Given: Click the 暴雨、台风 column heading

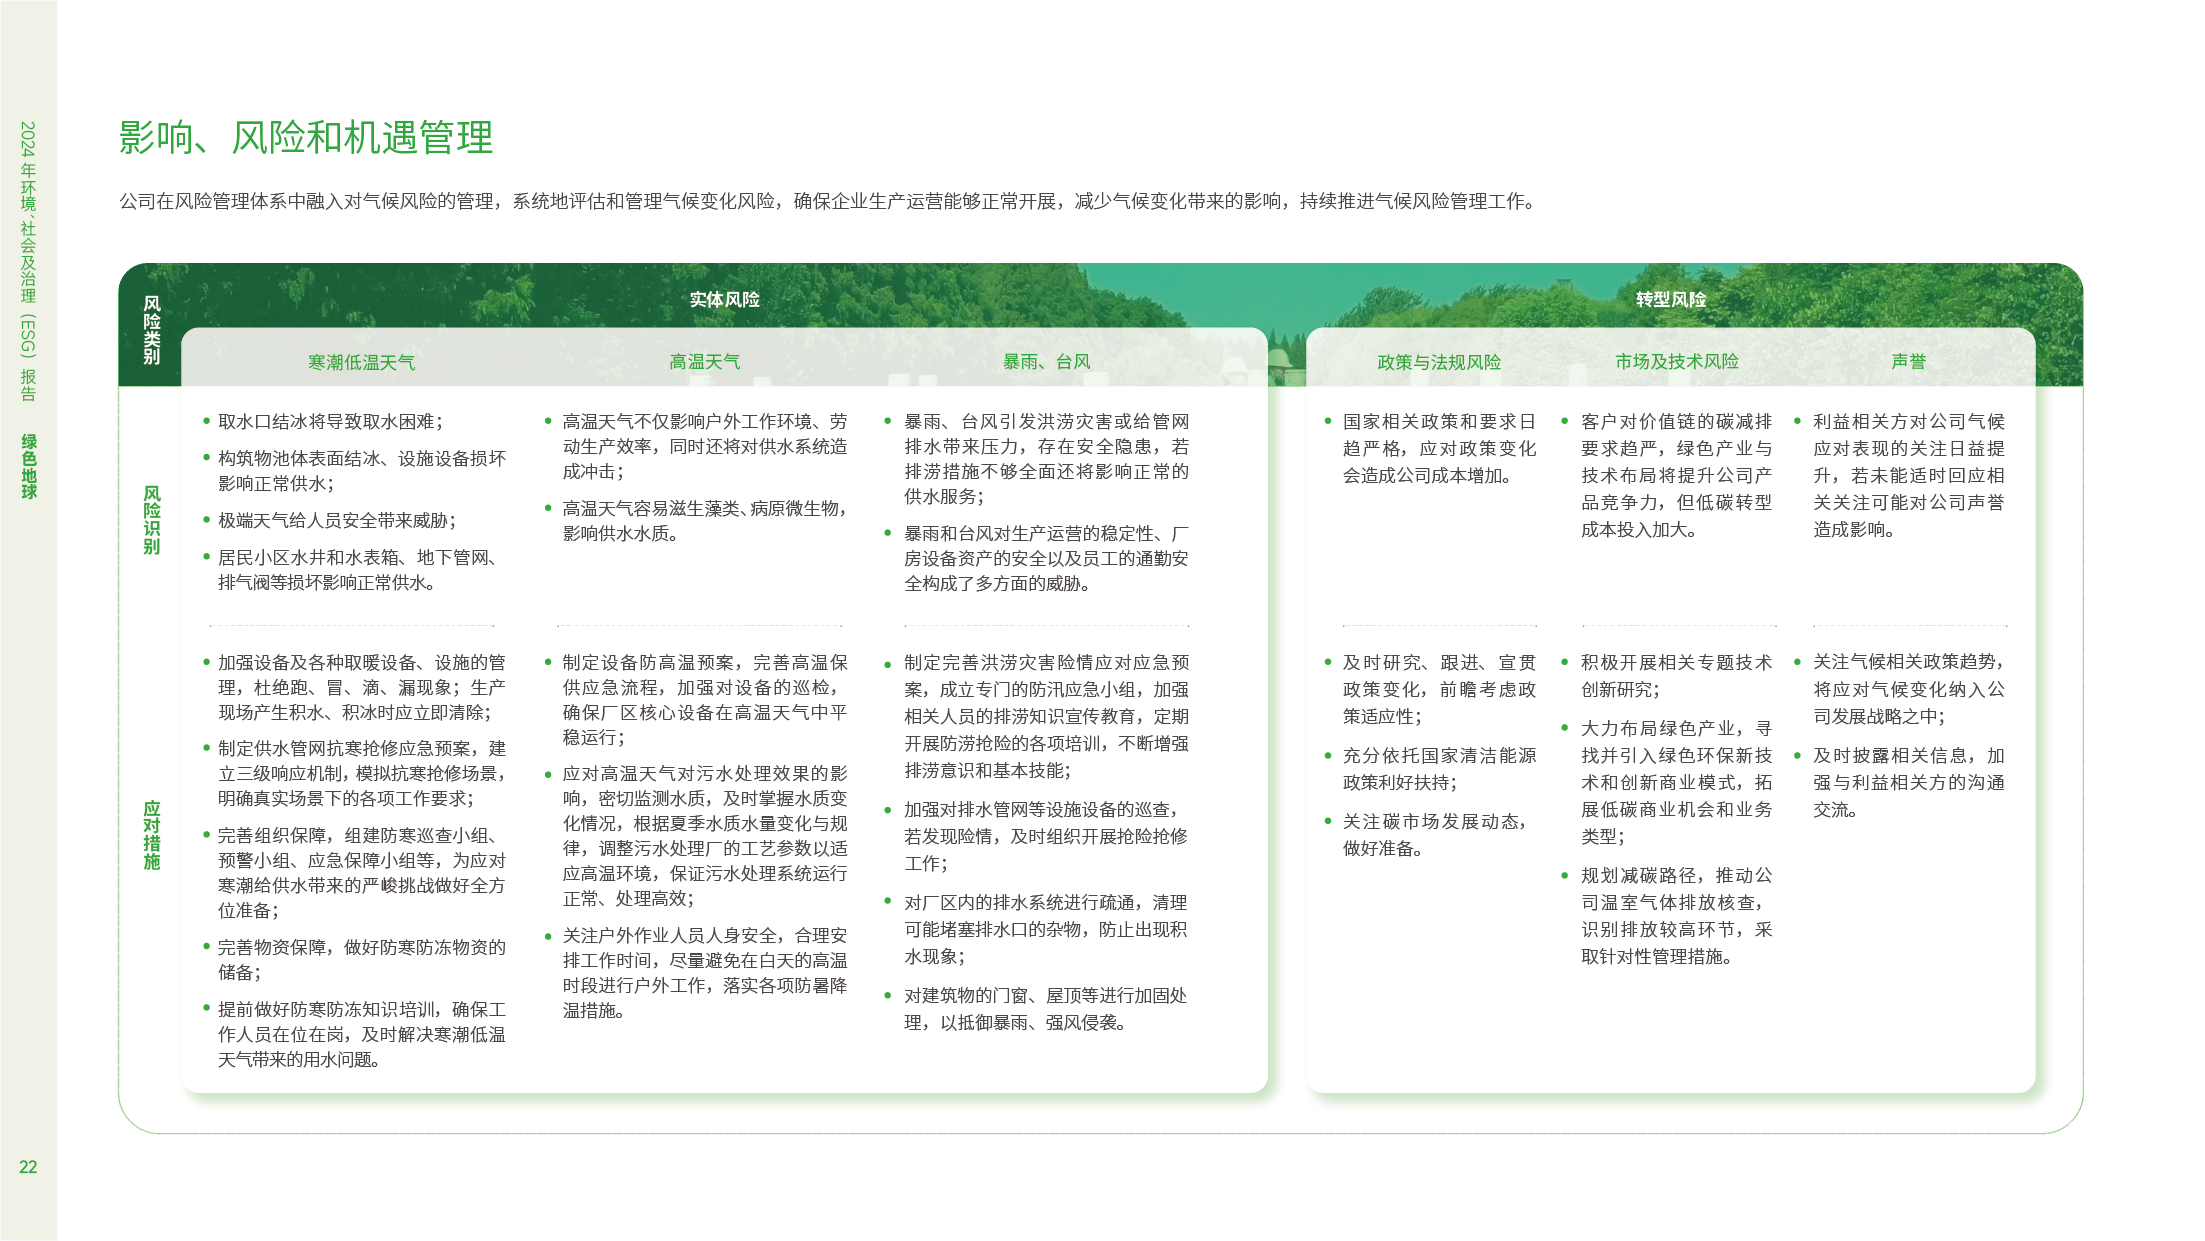Looking at the screenshot, I should pyautogui.click(x=1046, y=362).
